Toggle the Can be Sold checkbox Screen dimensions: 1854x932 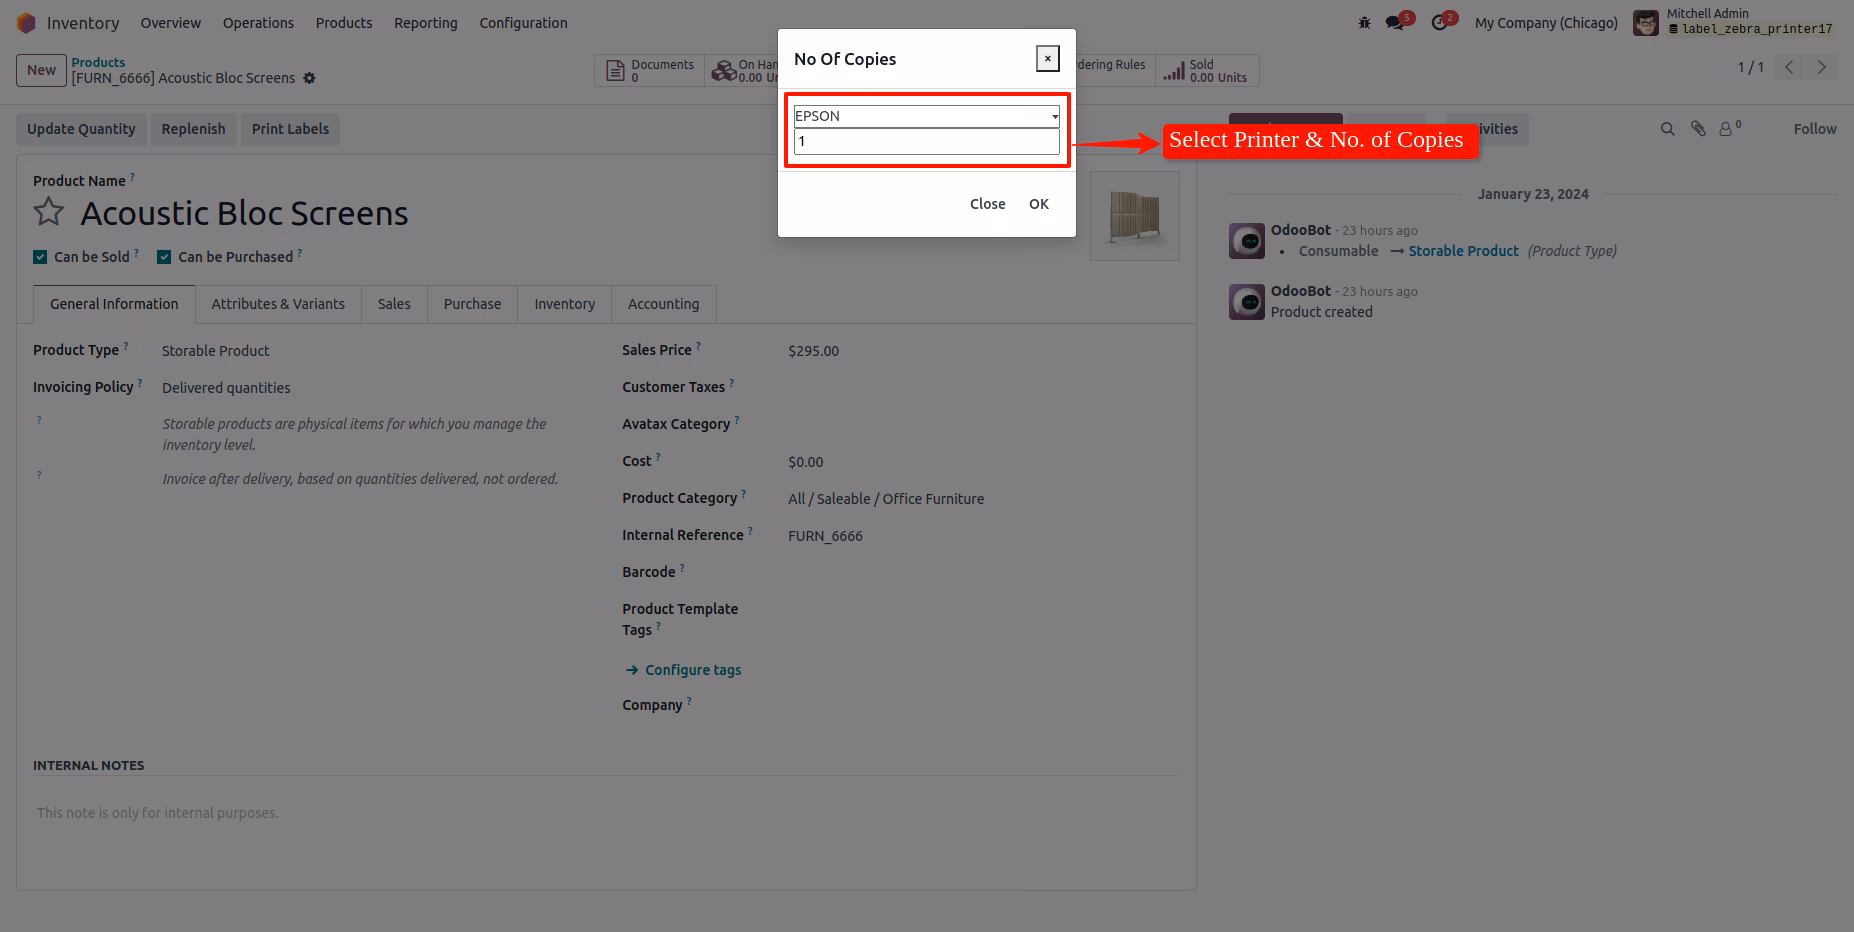[x=40, y=257]
